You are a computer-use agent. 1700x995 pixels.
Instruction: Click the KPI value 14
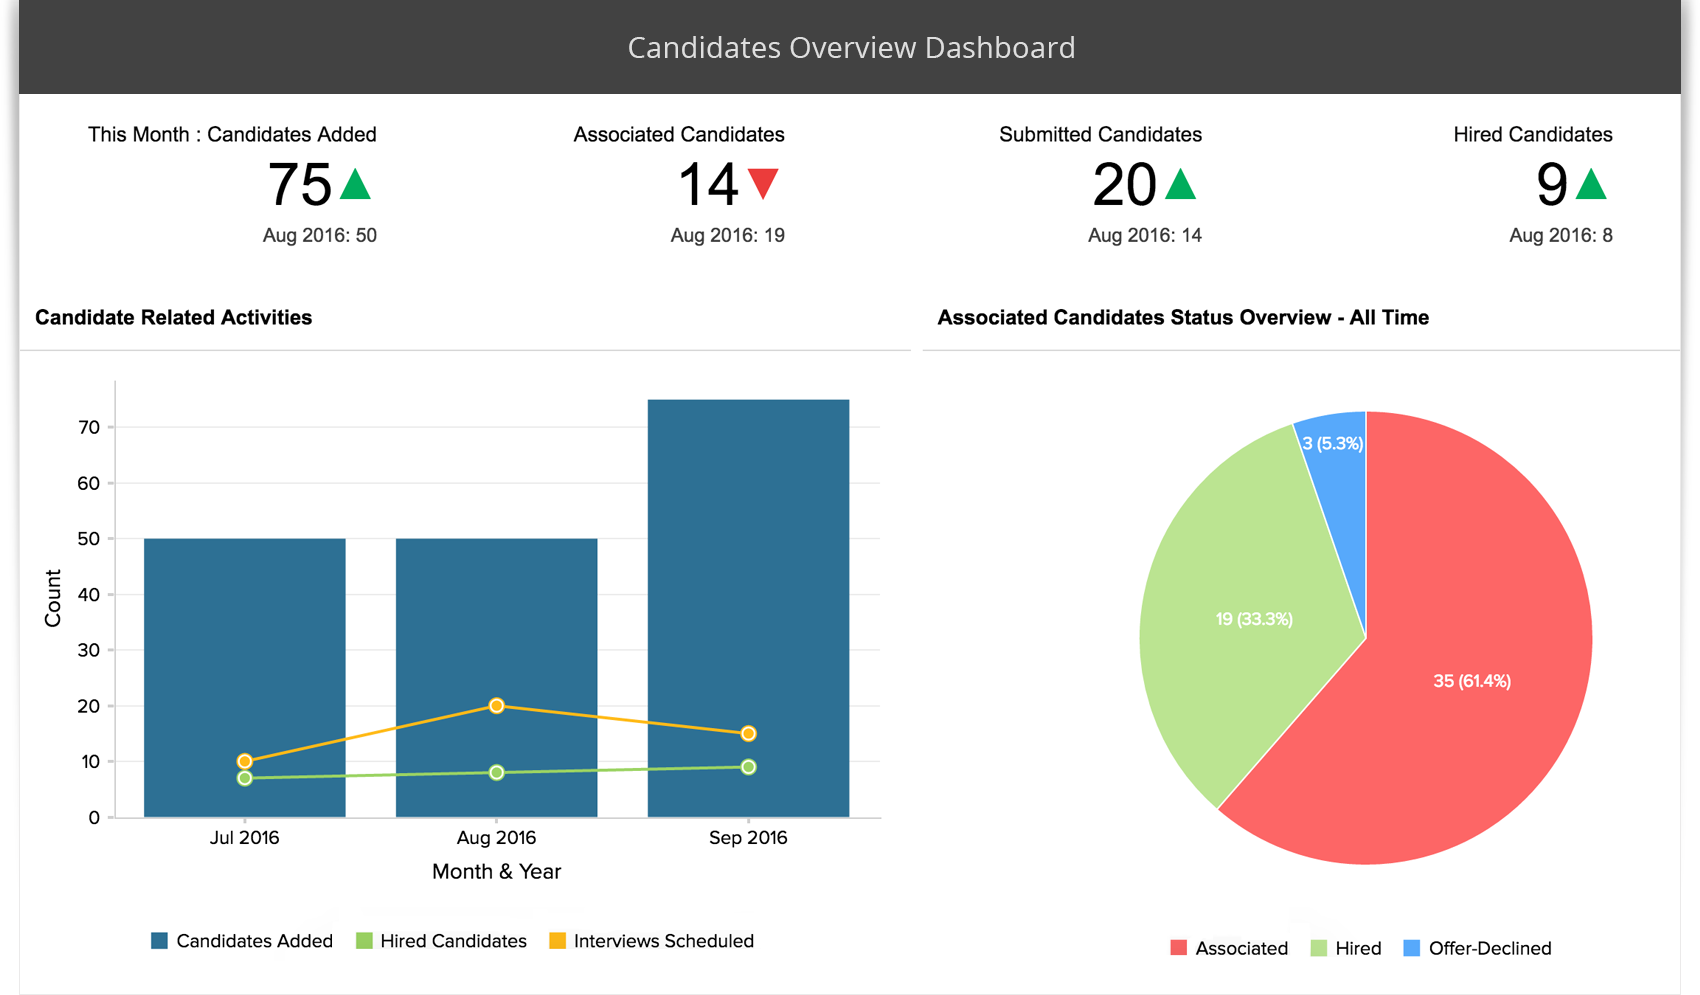pyautogui.click(x=708, y=185)
